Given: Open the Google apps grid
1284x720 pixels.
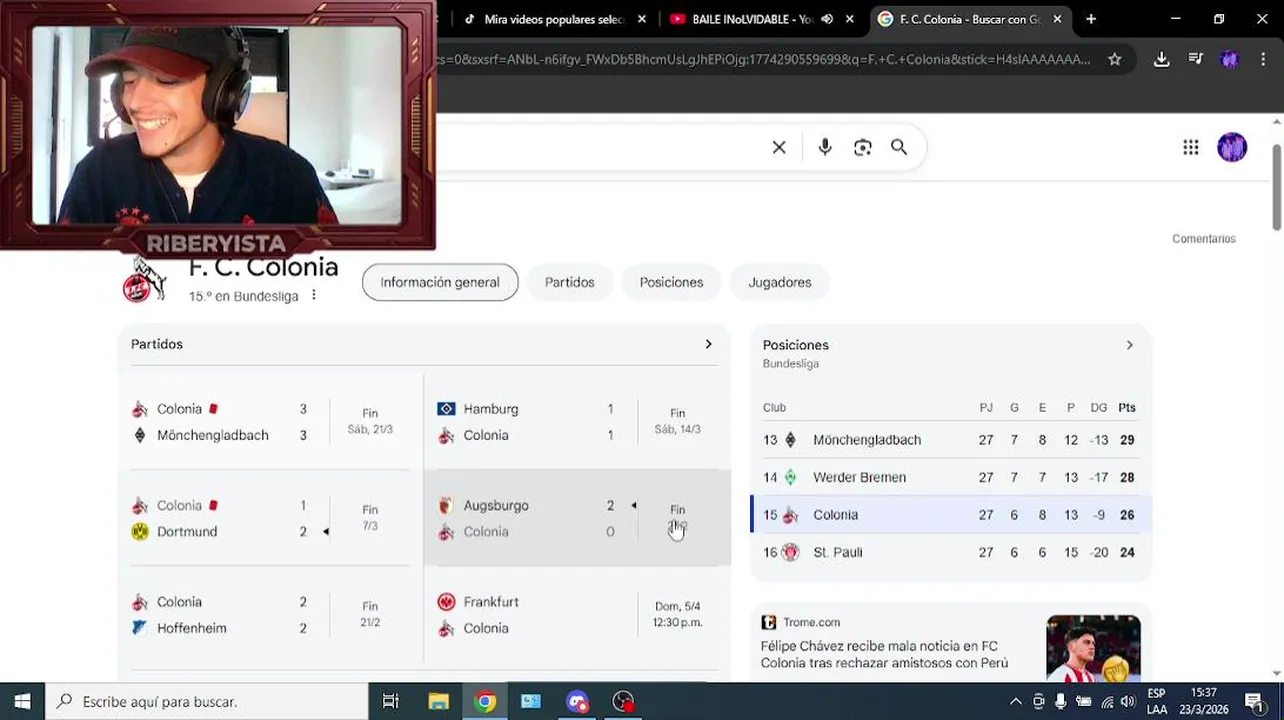Looking at the screenshot, I should pyautogui.click(x=1190, y=147).
